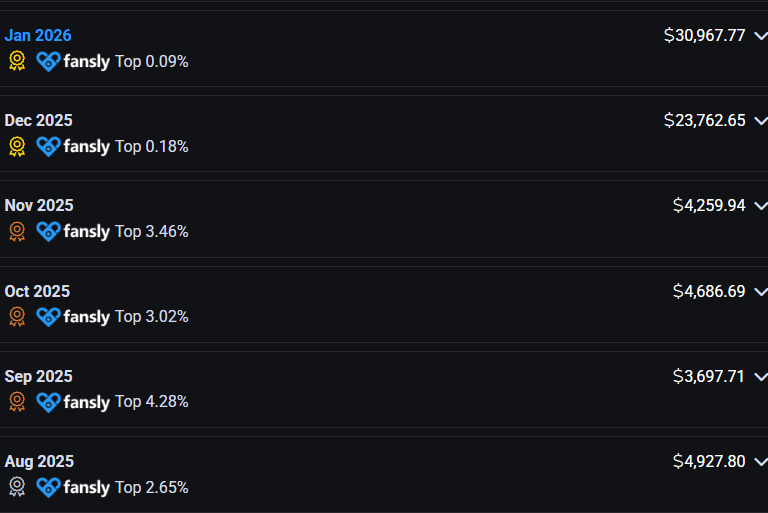Click the gold ribbon badge for Jan 2026
768x513 pixels.
click(x=16, y=61)
